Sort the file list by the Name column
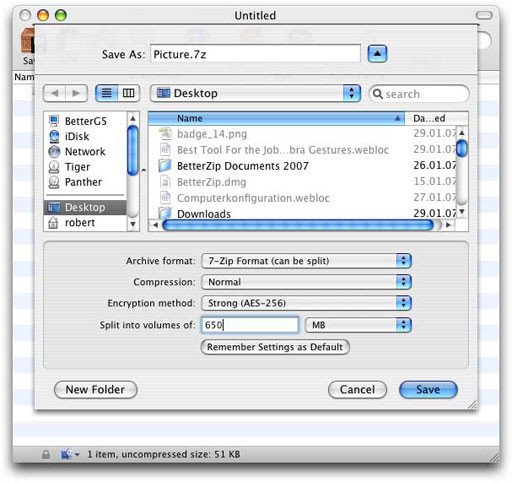This screenshot has height=482, width=512. (x=276, y=118)
